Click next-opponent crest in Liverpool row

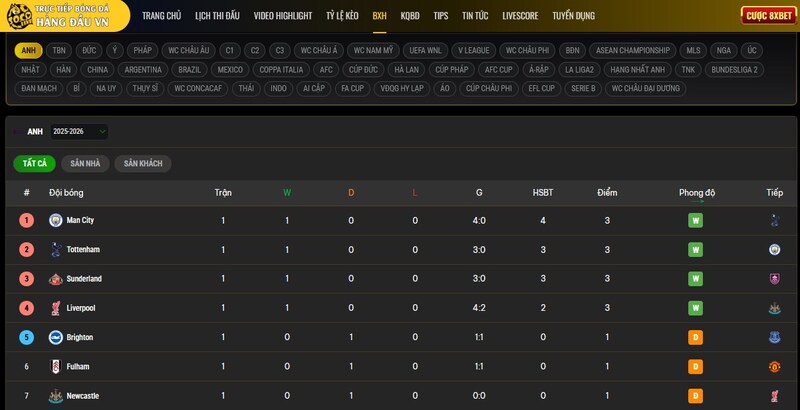click(x=774, y=308)
